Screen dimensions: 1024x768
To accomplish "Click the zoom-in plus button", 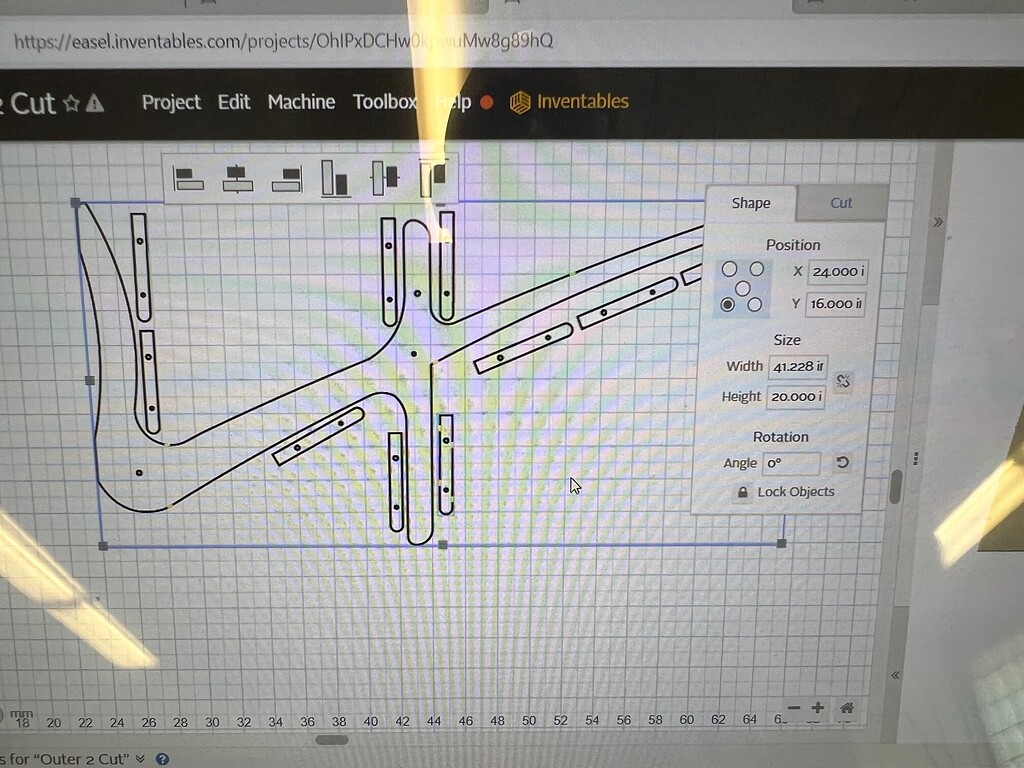I will [x=820, y=708].
